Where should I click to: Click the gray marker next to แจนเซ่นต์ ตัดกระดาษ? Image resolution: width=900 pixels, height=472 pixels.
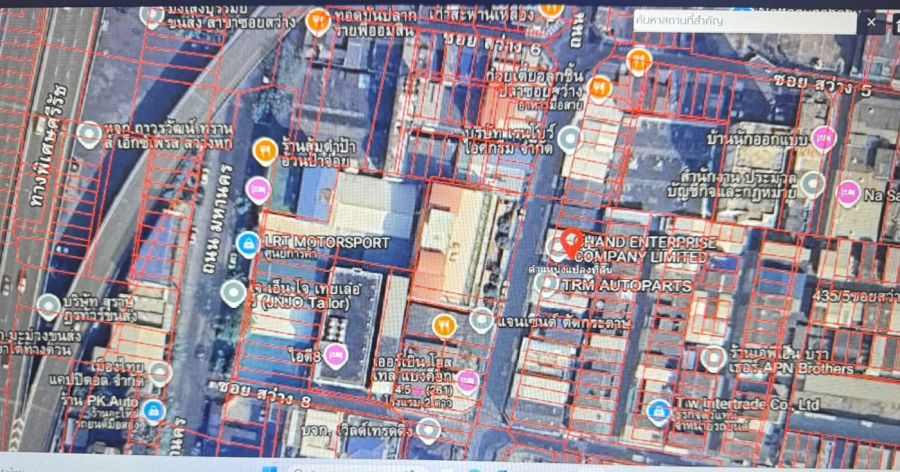481,320
